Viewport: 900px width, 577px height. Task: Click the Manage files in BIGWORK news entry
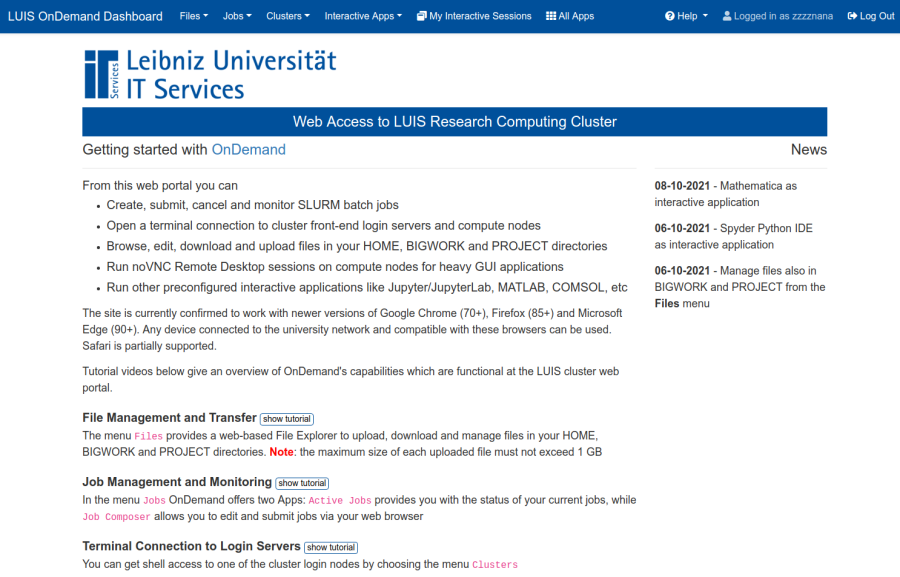click(x=740, y=287)
